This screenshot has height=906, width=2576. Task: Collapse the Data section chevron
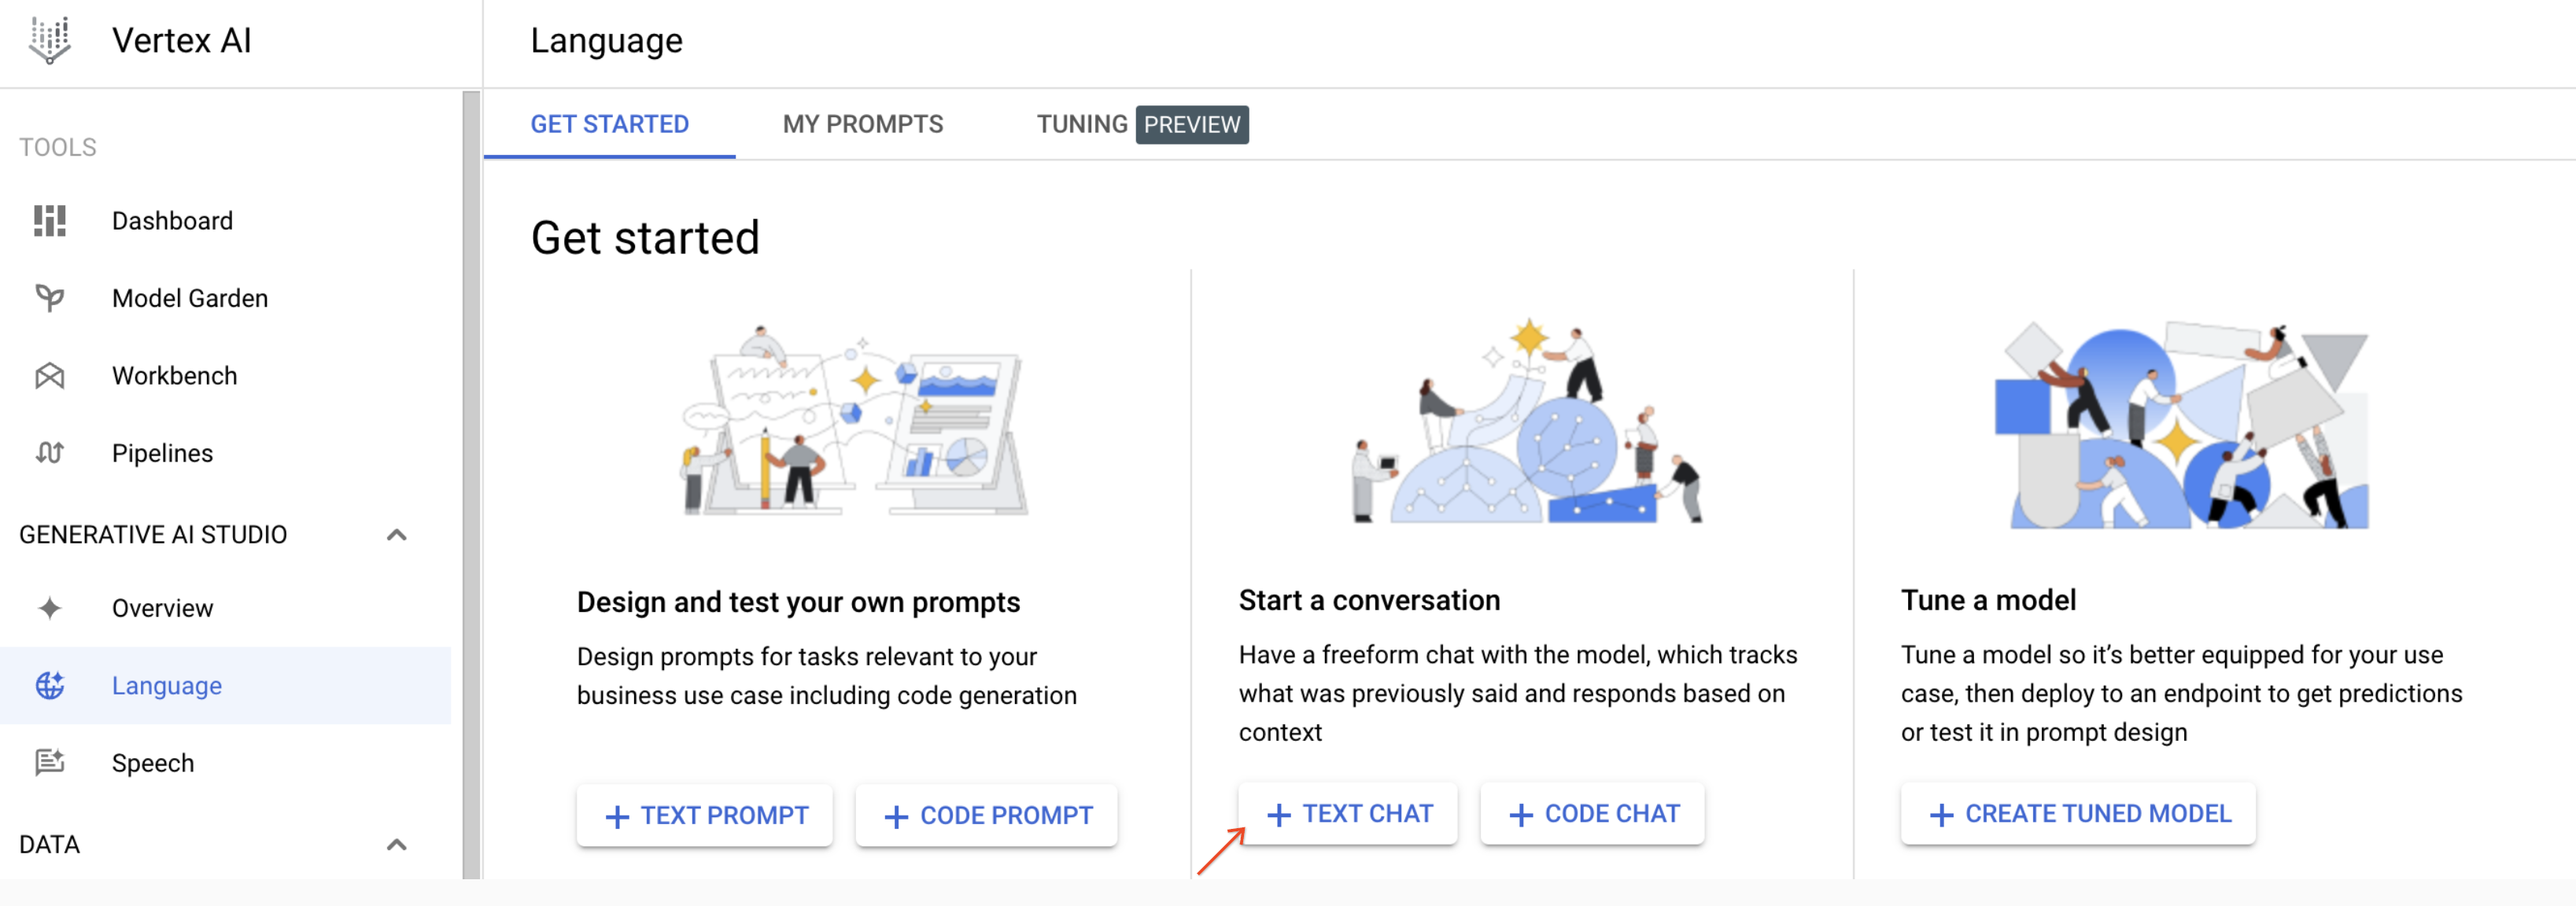(x=397, y=845)
